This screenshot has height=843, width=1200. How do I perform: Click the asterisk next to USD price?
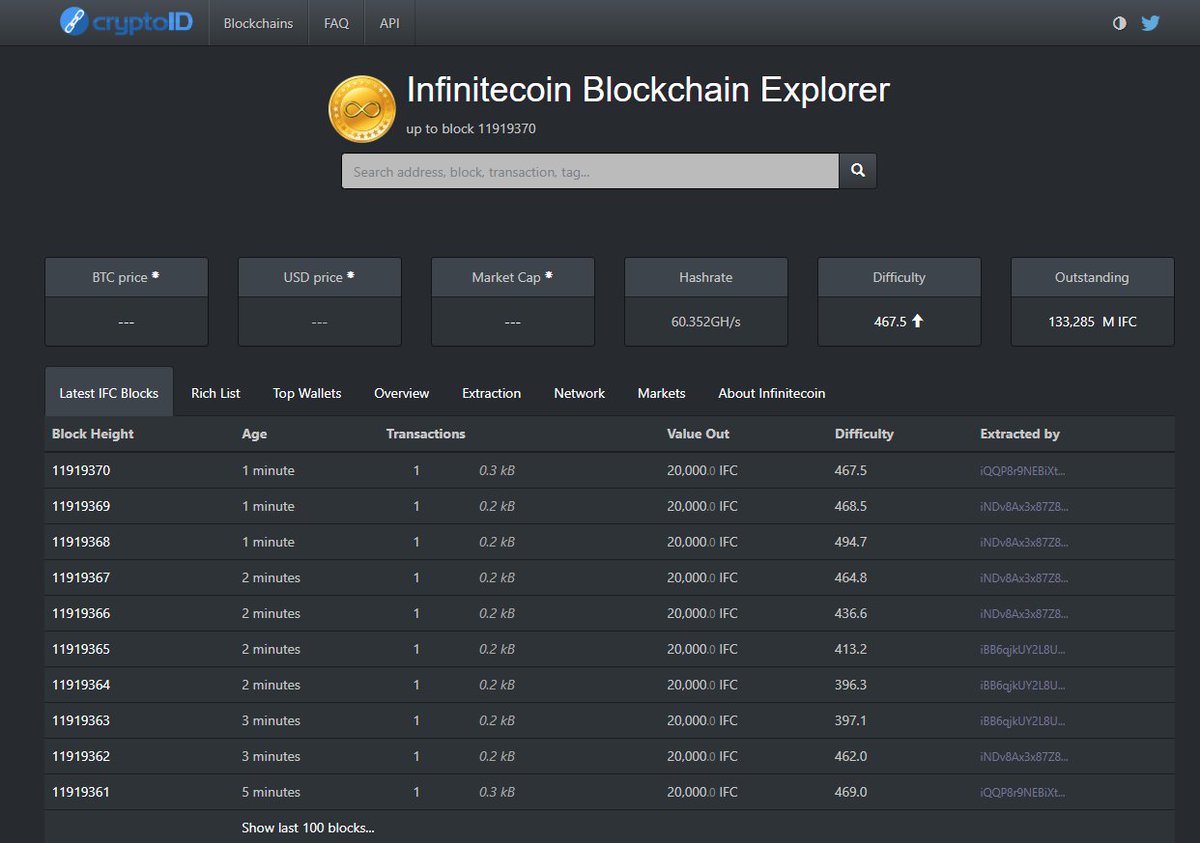point(350,275)
